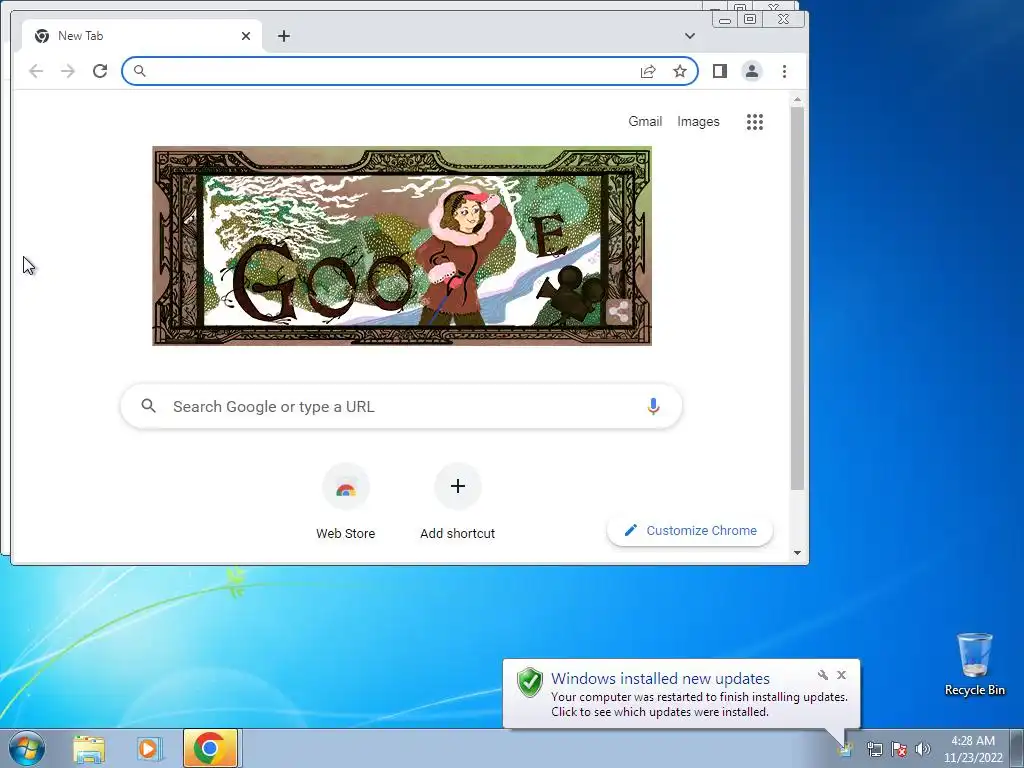The image size is (1024, 768).
Task: Start voice search with the microphone icon
Action: (x=653, y=406)
